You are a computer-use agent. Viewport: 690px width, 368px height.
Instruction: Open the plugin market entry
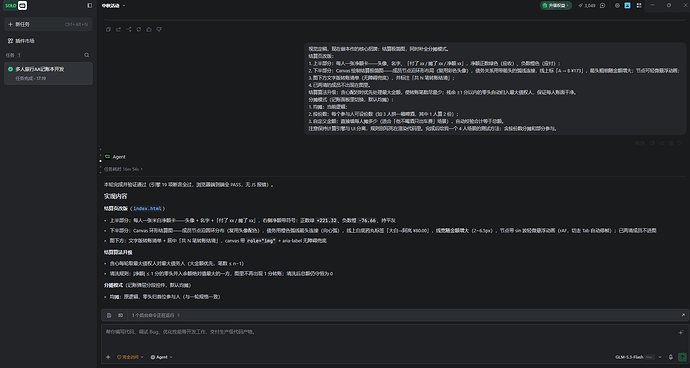click(21, 41)
